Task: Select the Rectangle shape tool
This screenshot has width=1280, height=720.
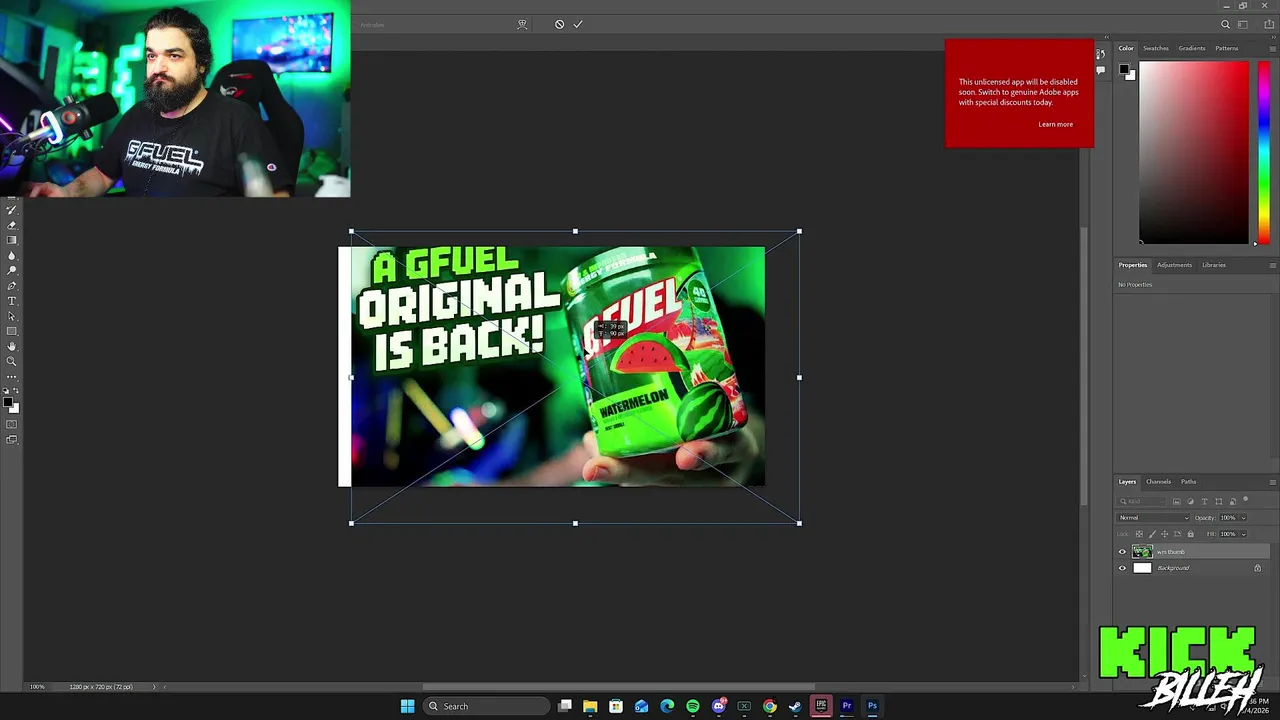Action: click(x=12, y=331)
